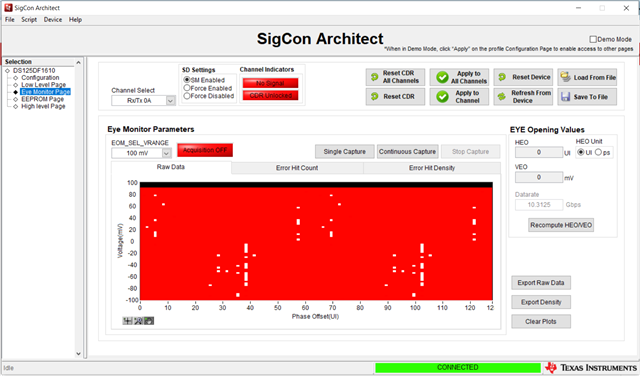Select the zoom tool below the plot
Image resolution: width=640 pixels, height=376 pixels.
point(138,321)
